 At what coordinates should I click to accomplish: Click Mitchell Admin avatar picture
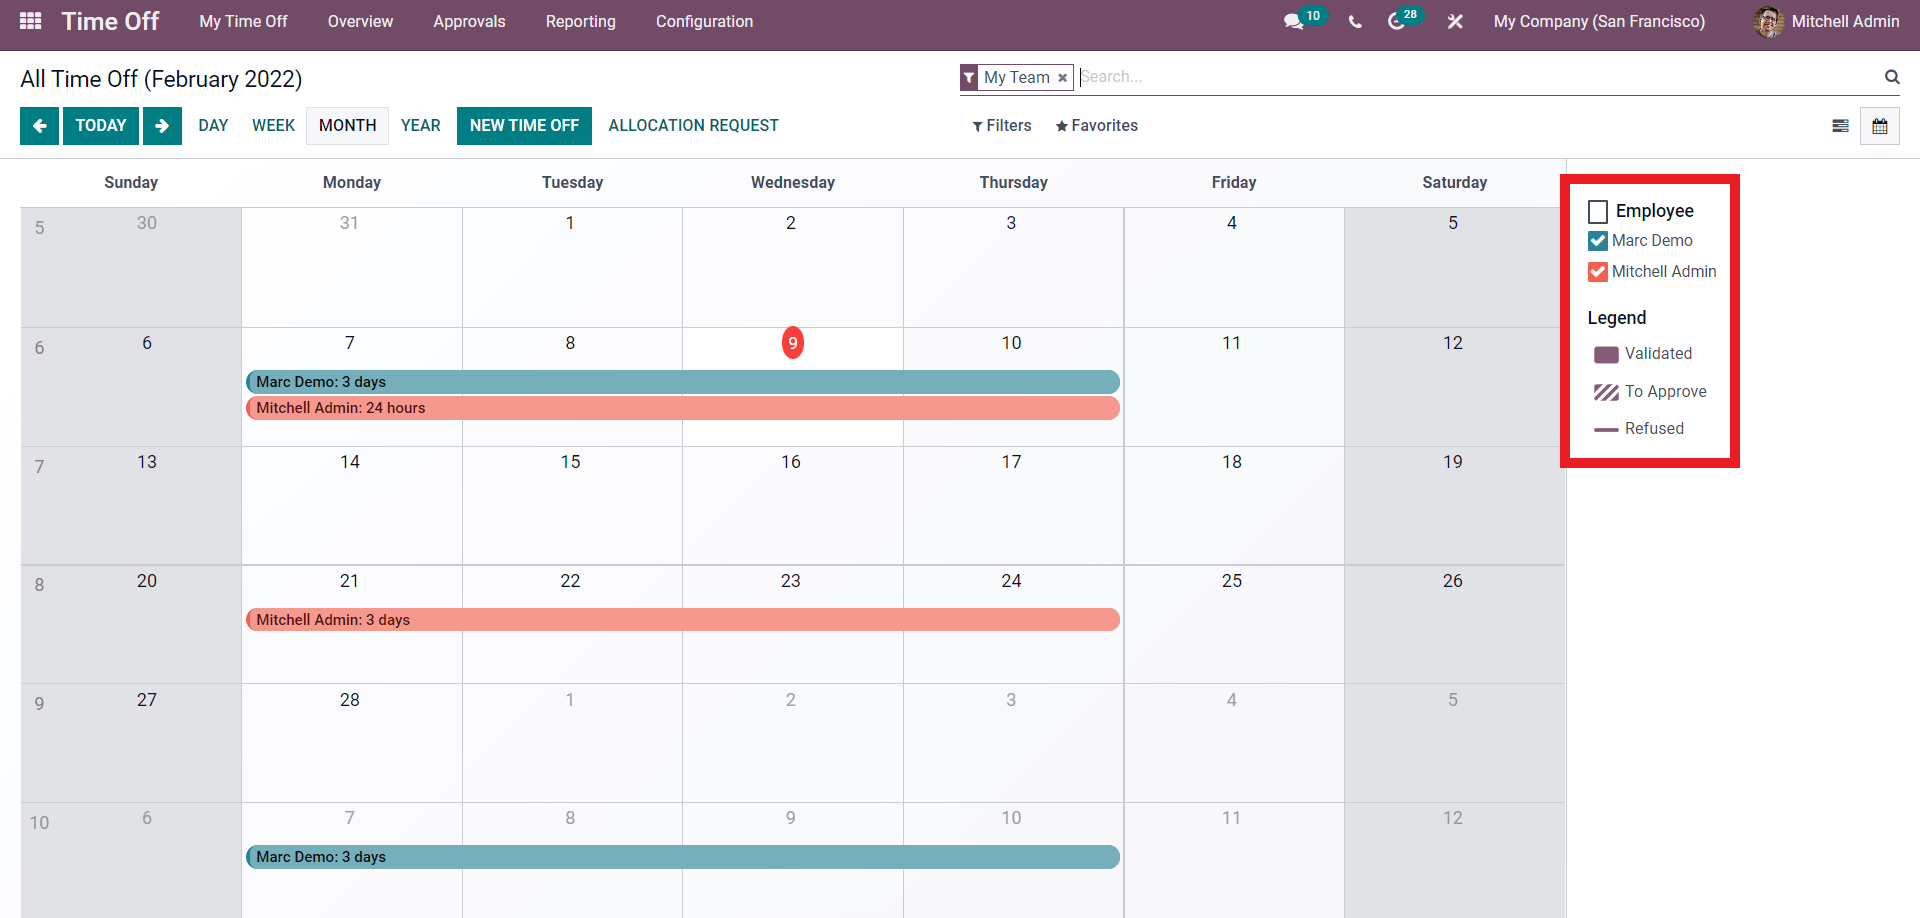[x=1768, y=21]
